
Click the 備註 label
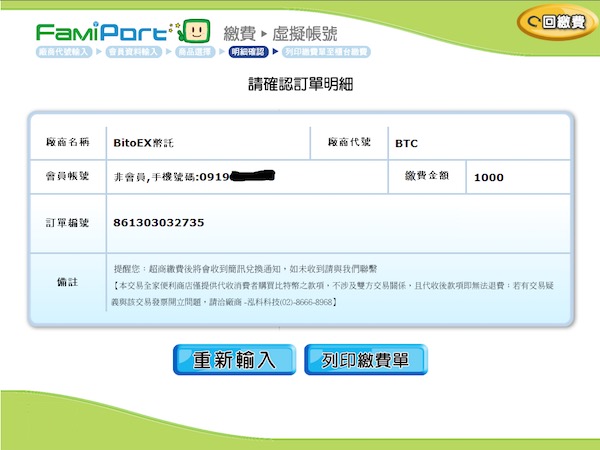tap(68, 282)
